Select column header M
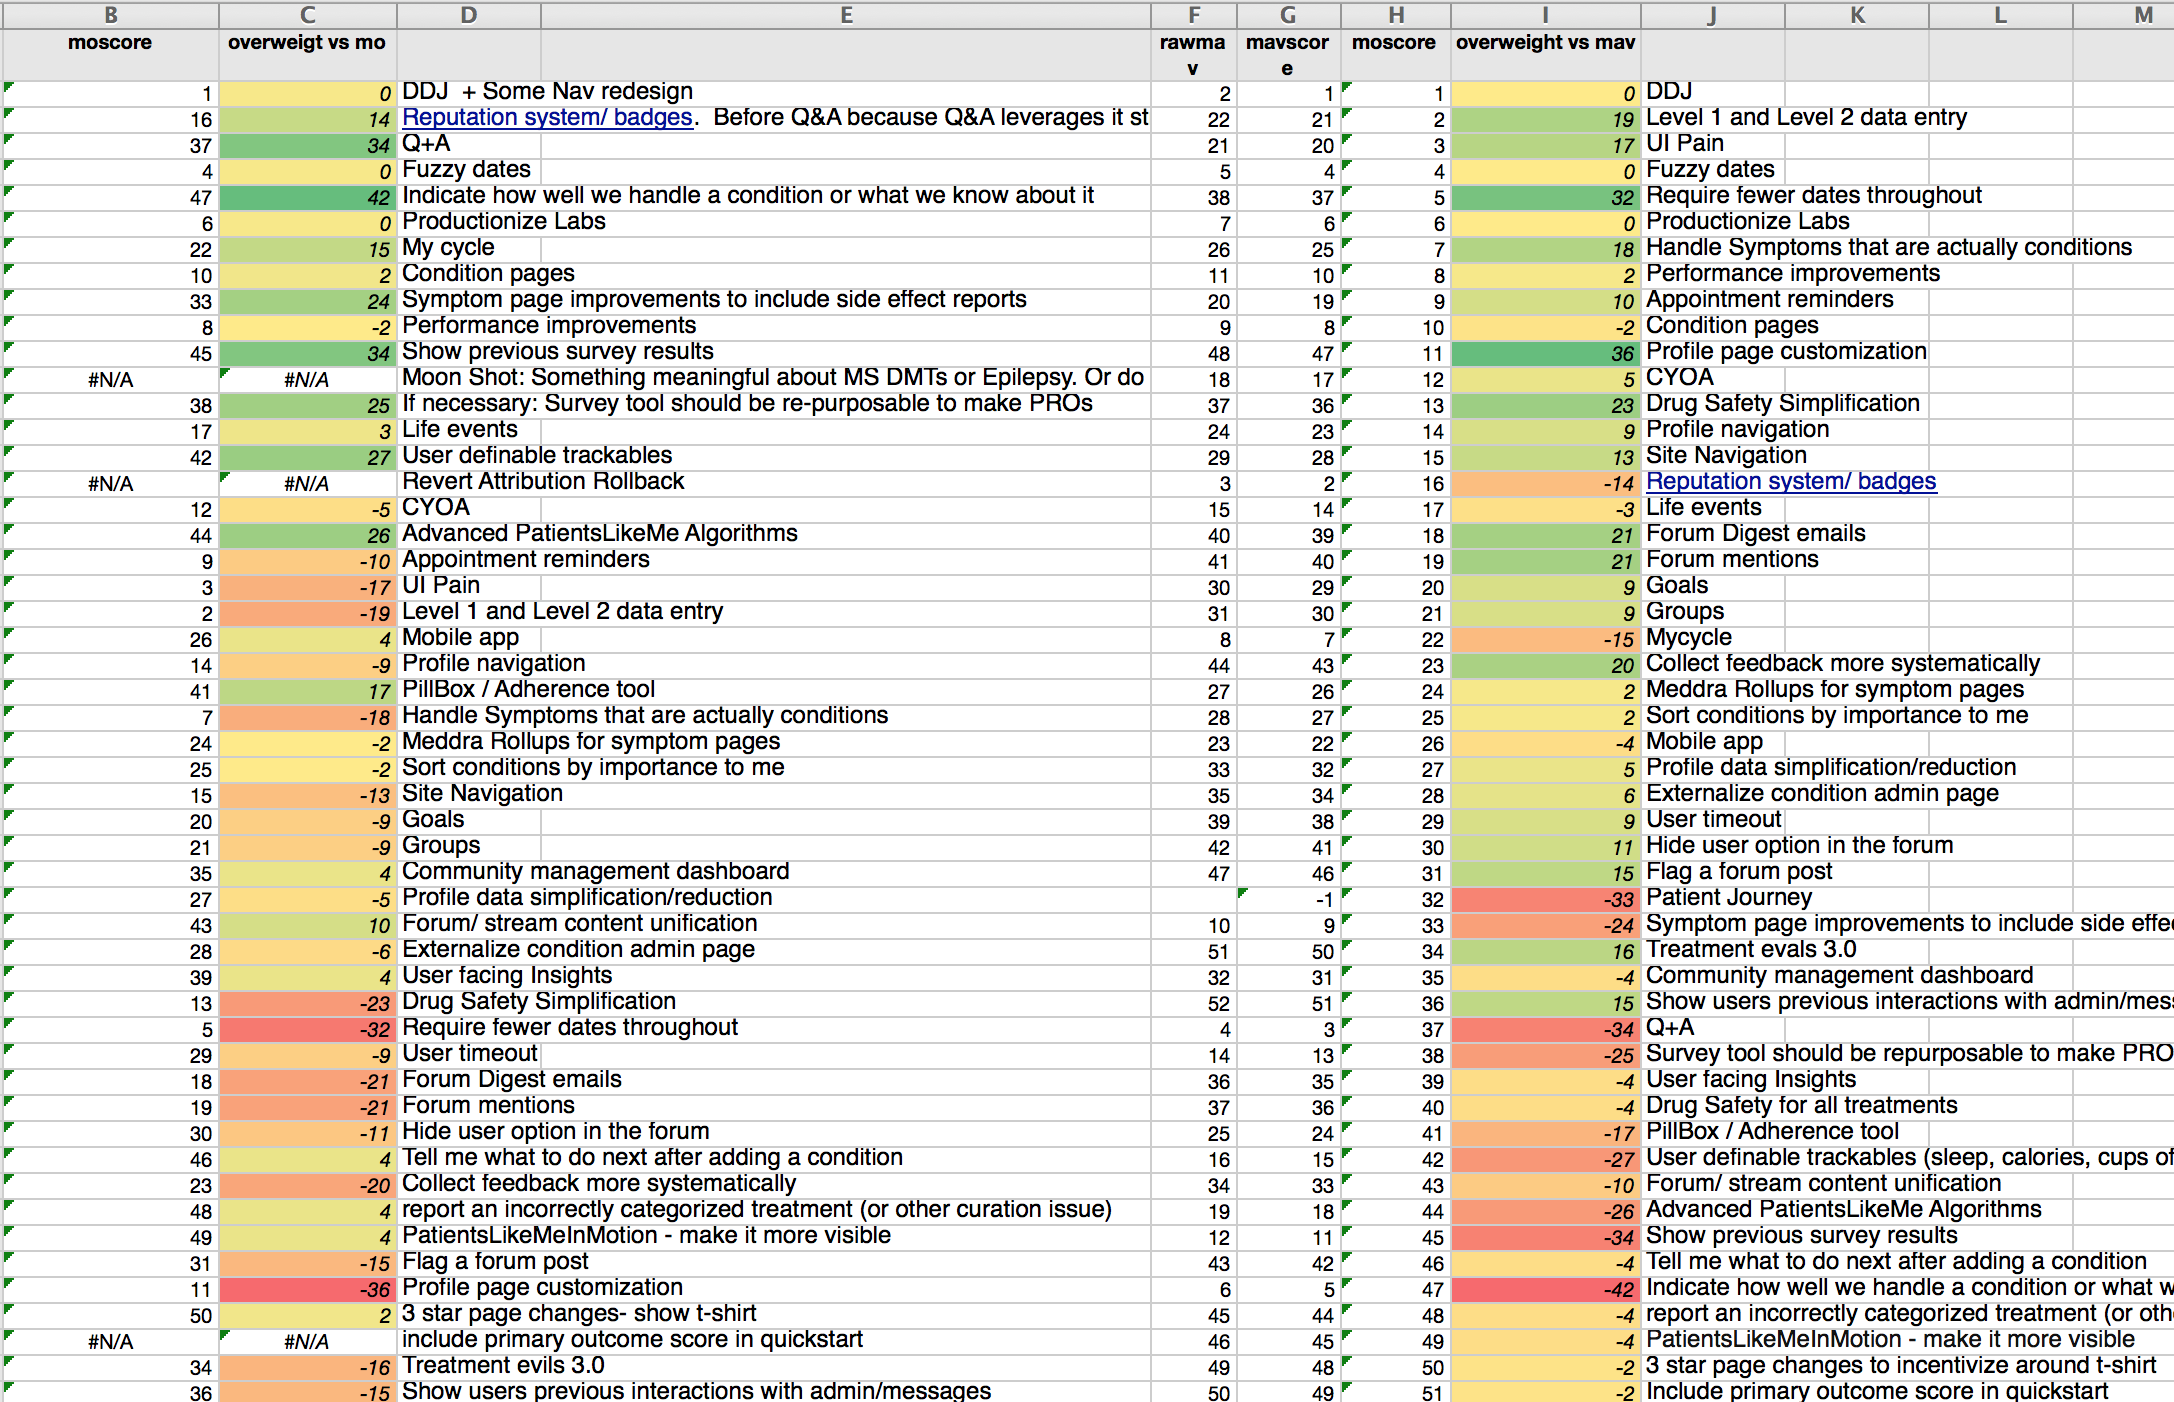The height and width of the screenshot is (1402, 2174). click(2142, 15)
